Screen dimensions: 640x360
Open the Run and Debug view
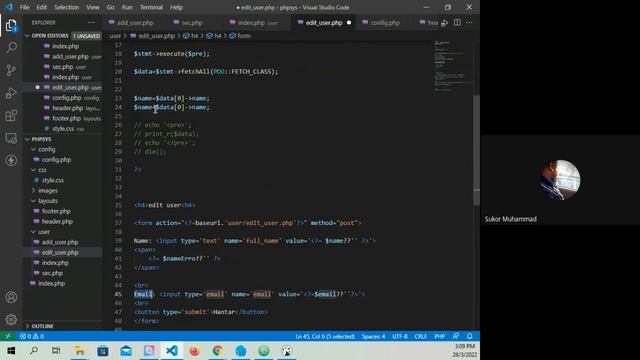[x=11, y=93]
